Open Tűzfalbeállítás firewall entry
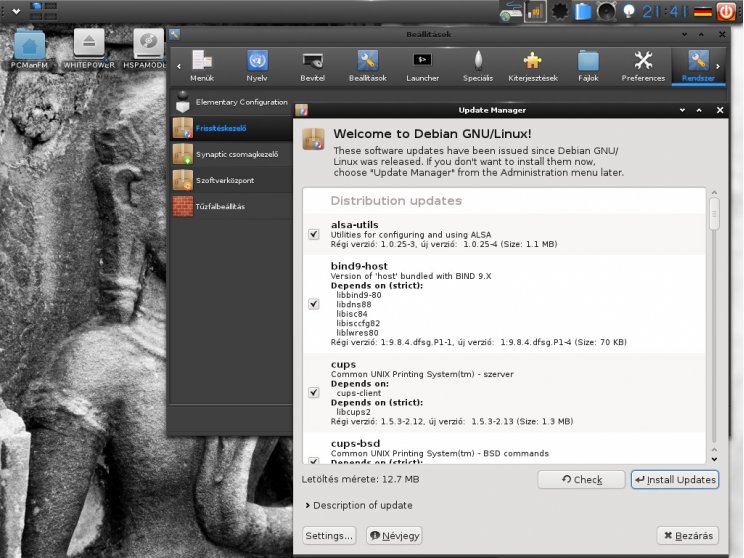 [231, 206]
